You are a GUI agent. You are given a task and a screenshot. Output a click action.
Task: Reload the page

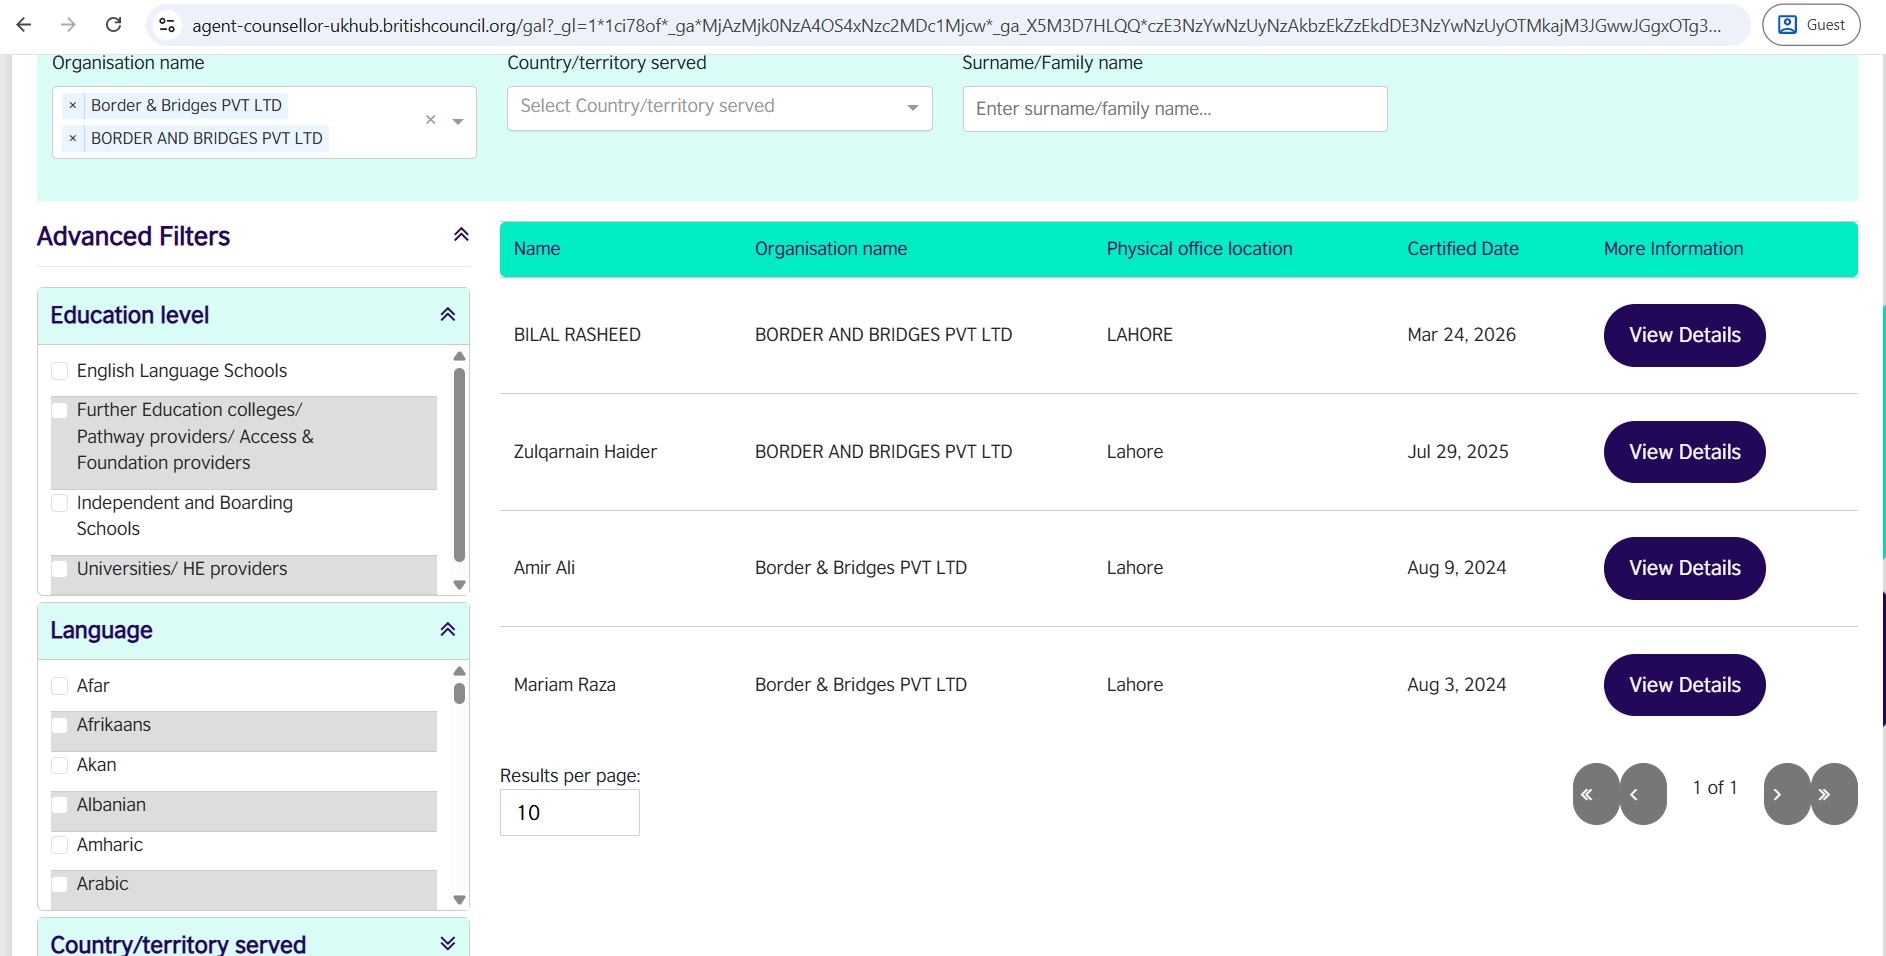coord(114,25)
